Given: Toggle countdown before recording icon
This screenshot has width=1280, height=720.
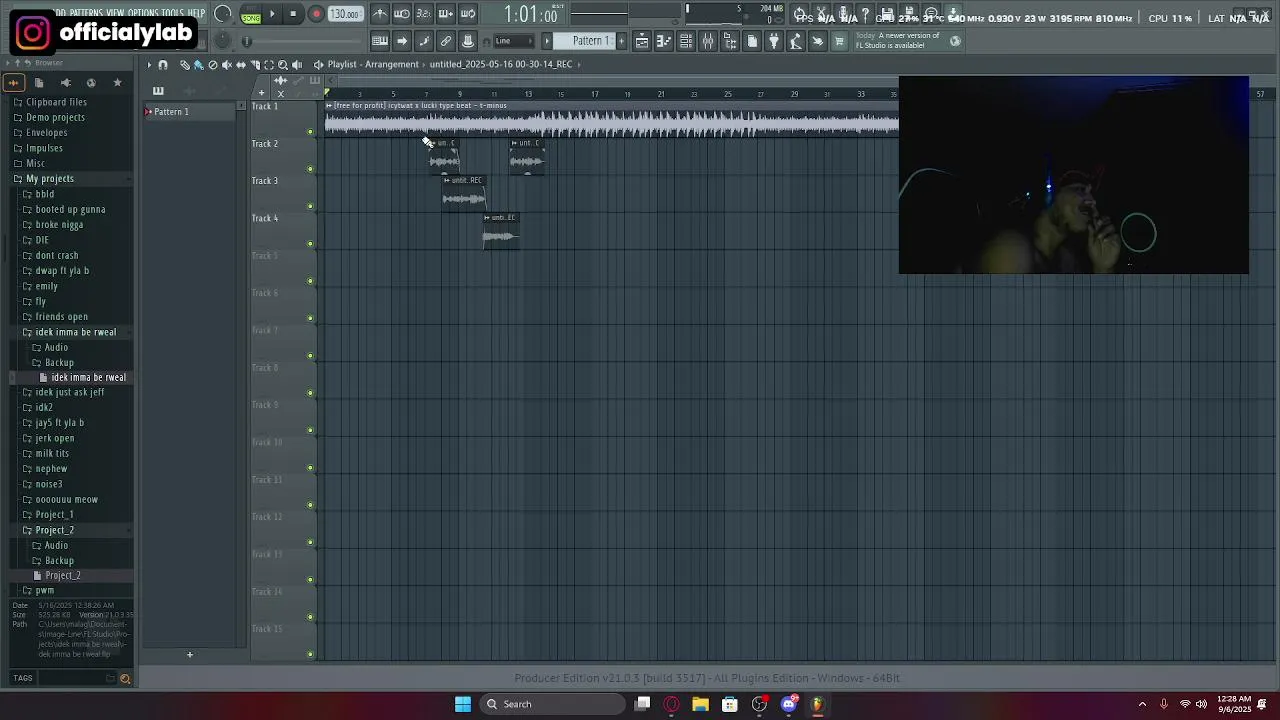Looking at the screenshot, I should pos(424,14).
